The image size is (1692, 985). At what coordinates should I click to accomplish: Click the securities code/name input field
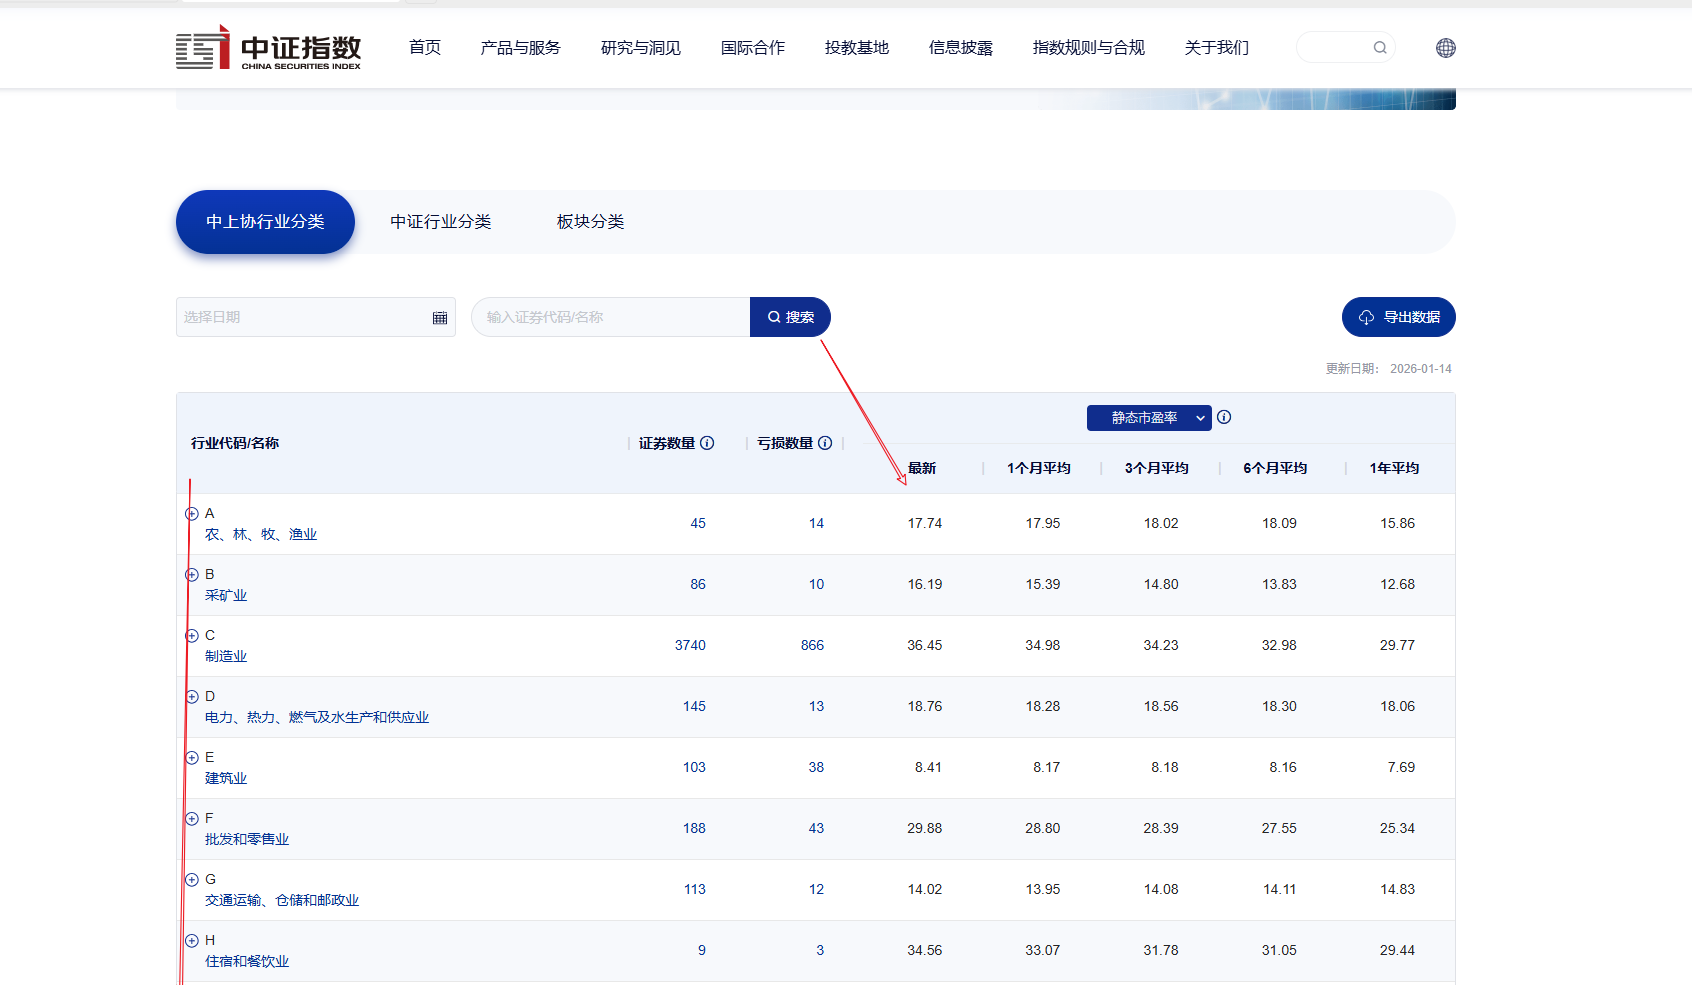click(x=610, y=317)
